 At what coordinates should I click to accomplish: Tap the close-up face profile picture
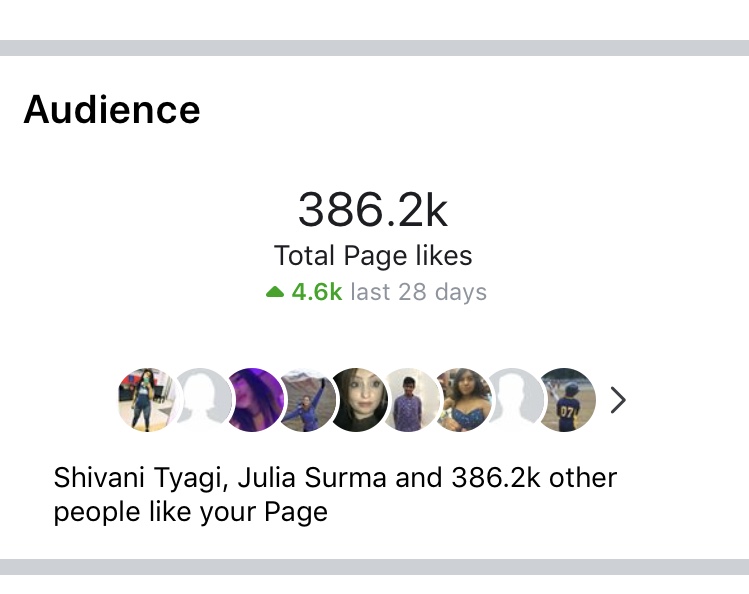click(x=359, y=400)
